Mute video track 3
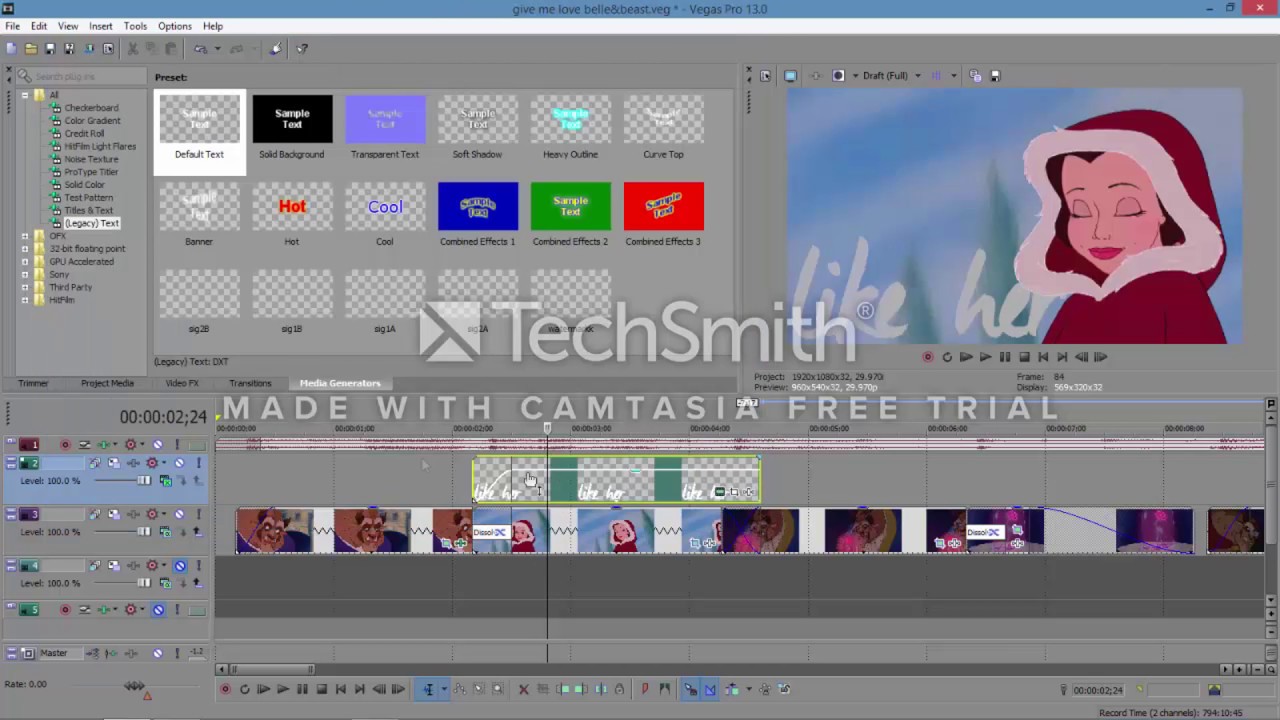 (180, 514)
